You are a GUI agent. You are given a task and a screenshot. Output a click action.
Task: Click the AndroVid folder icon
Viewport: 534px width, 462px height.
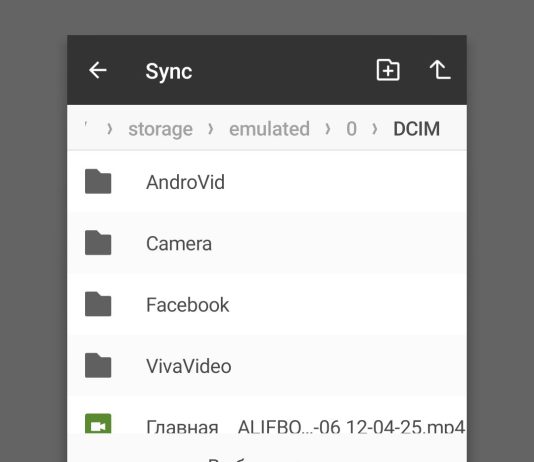[98, 181]
